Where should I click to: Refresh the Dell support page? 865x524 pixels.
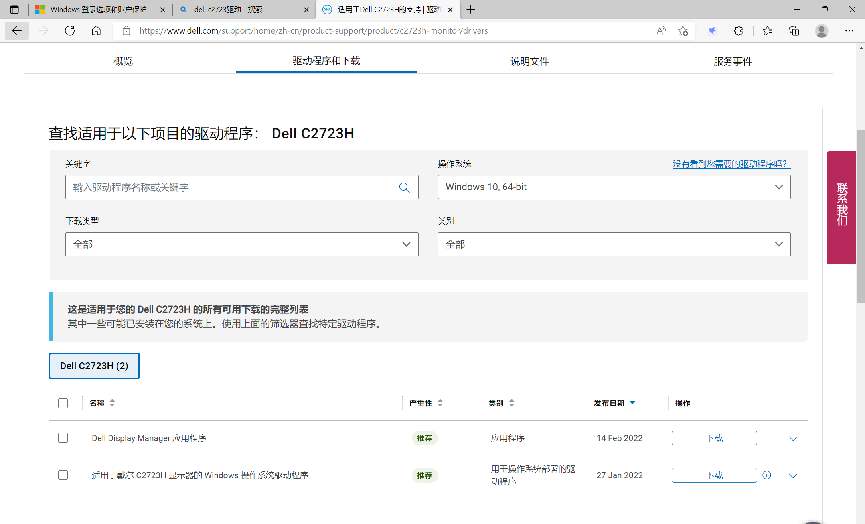pos(70,31)
